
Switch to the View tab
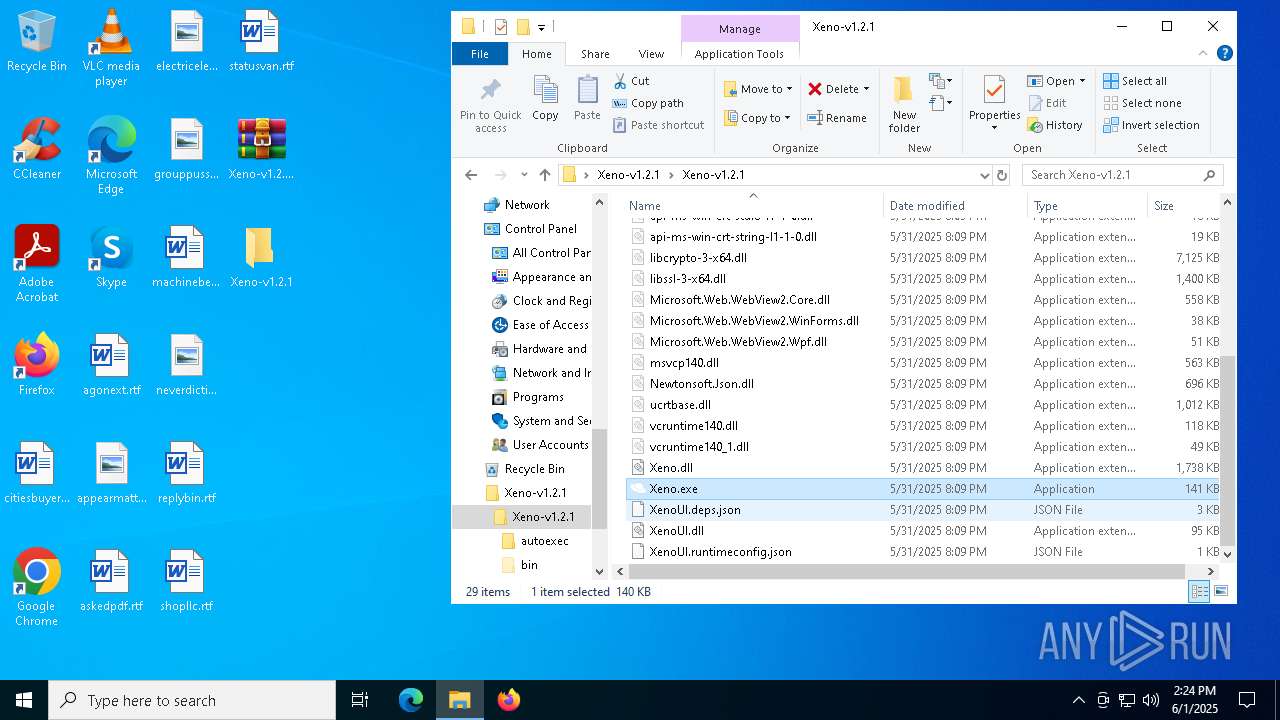click(x=651, y=54)
